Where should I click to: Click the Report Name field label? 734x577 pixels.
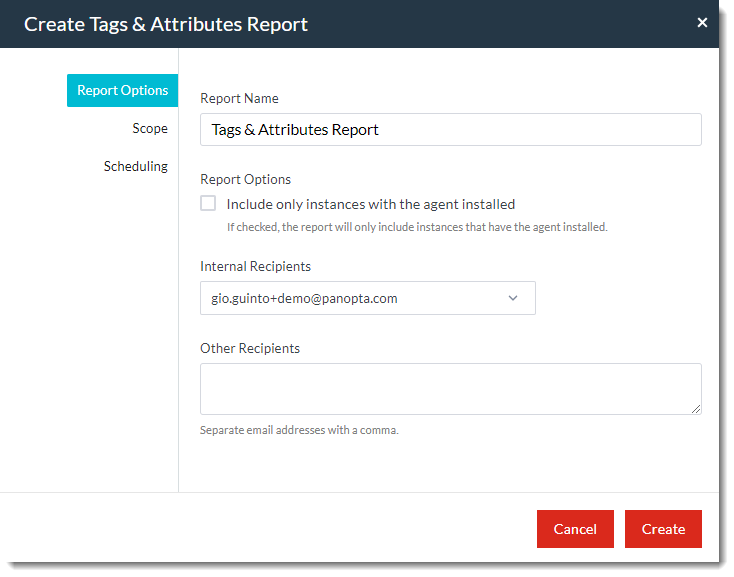239,98
